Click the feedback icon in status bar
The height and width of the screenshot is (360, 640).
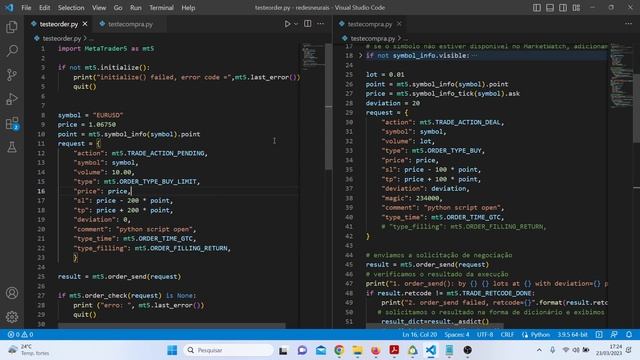tap(614, 334)
